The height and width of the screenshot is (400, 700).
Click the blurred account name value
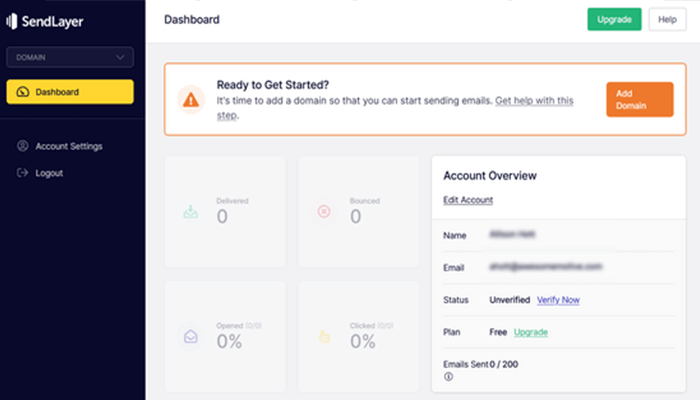pos(512,234)
